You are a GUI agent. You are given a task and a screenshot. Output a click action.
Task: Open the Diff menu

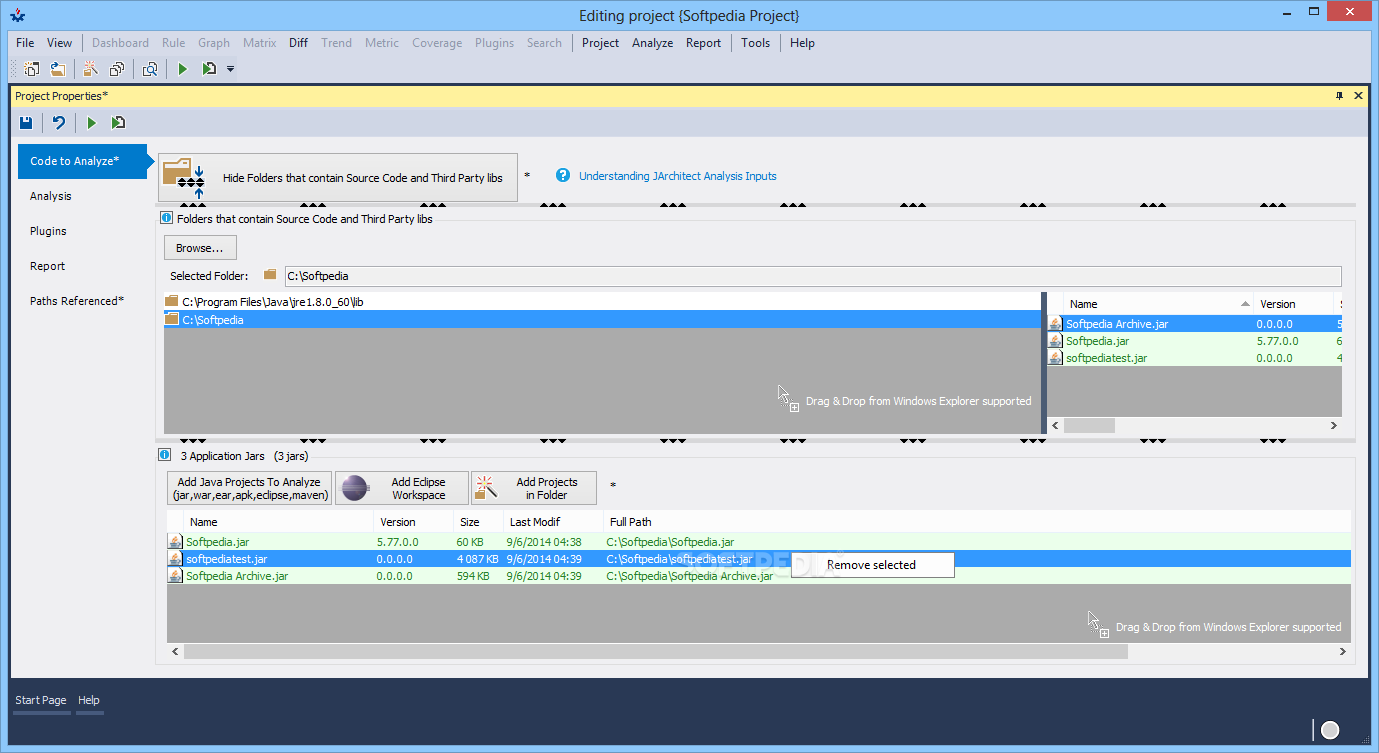pyautogui.click(x=298, y=43)
